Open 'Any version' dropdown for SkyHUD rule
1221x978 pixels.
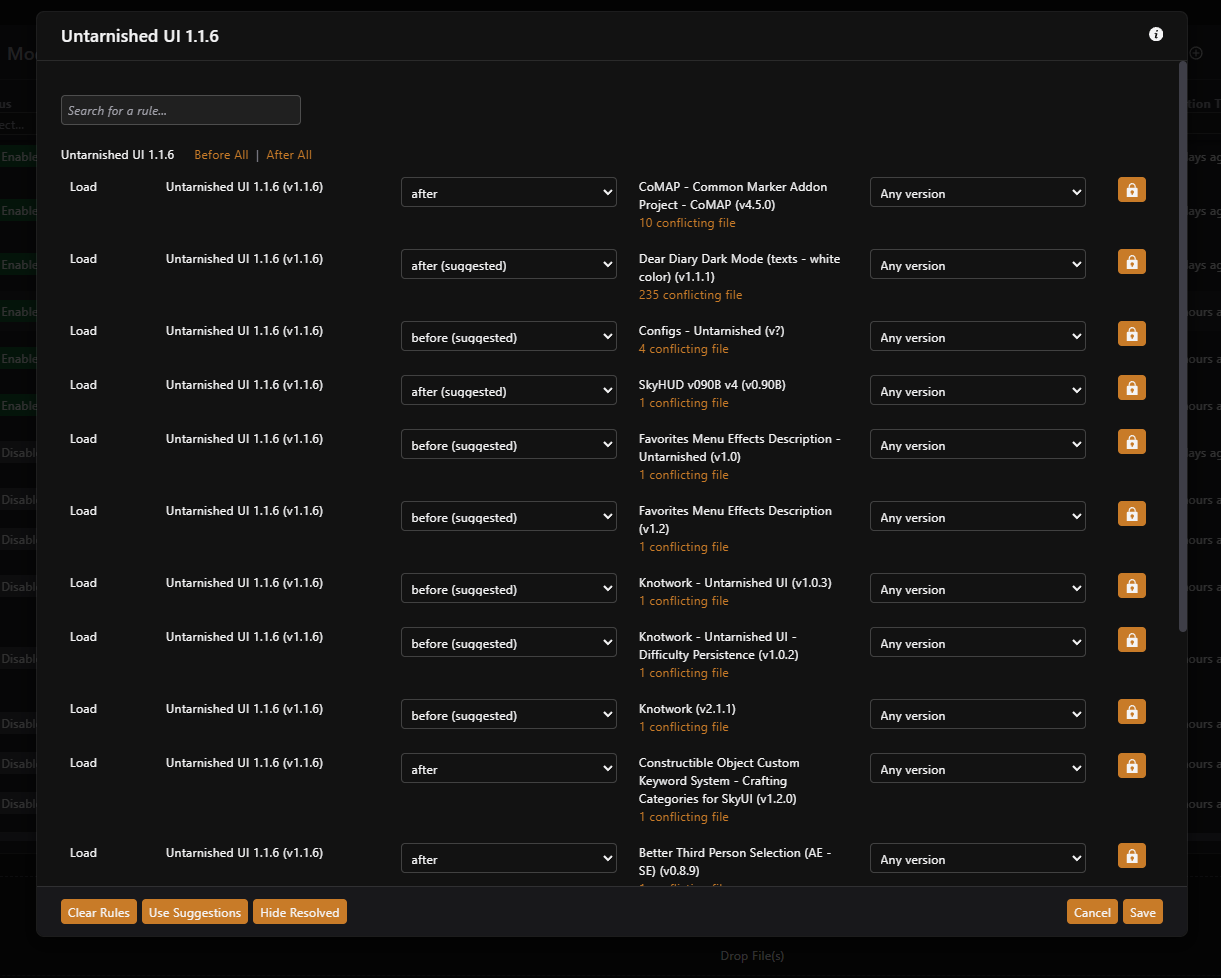coord(978,391)
